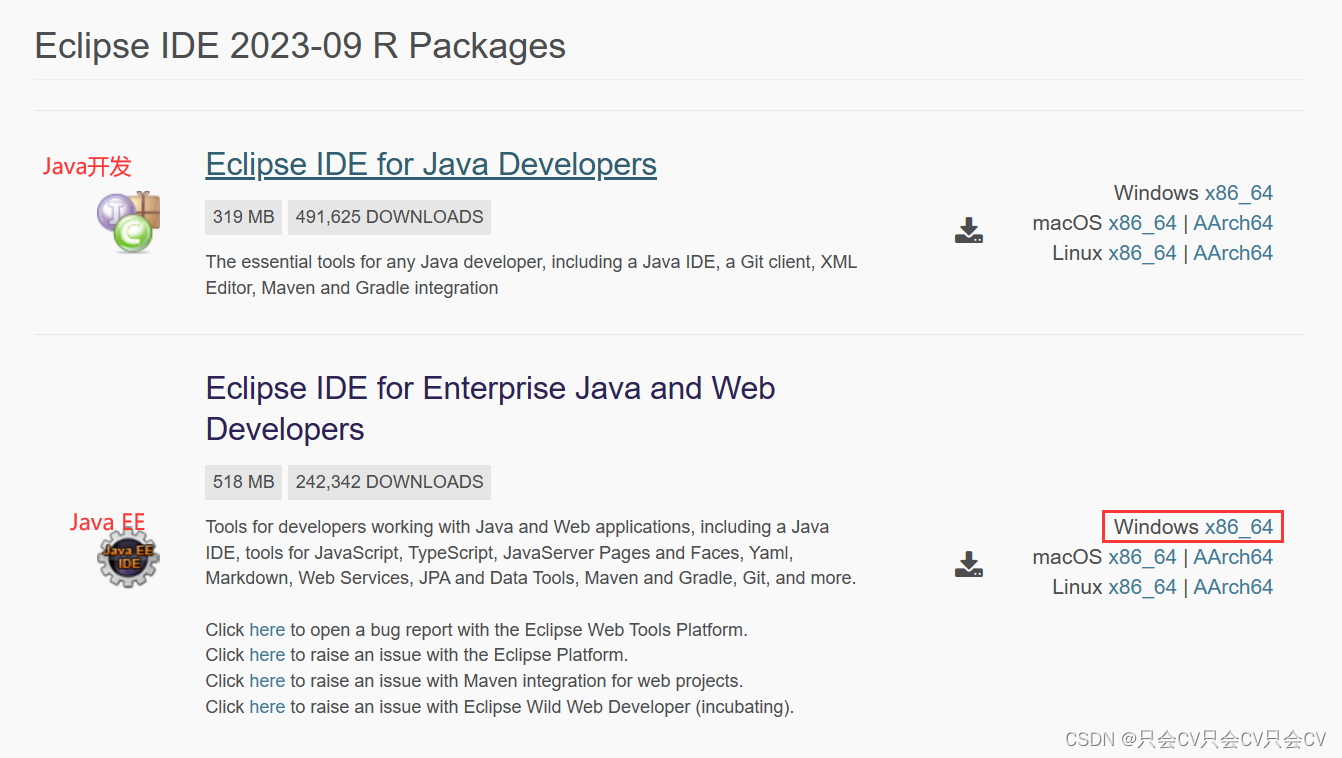The width and height of the screenshot is (1342, 758).
Task: Click the 242,342 DOWNLOADS badge
Action: 389,482
